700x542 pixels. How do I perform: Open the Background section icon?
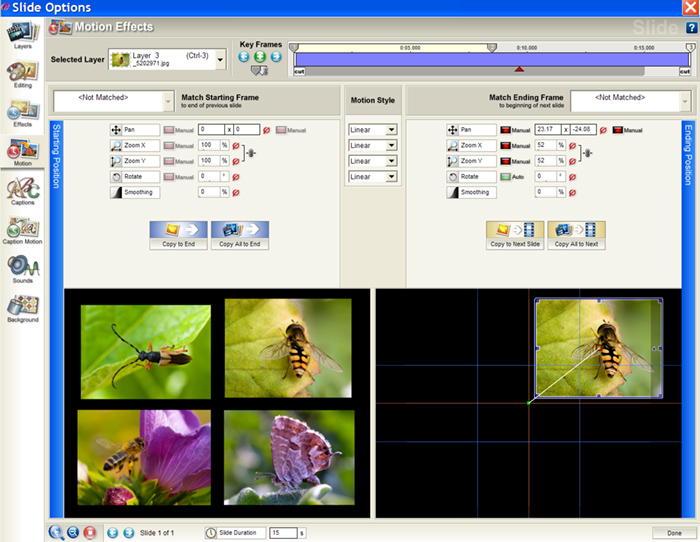click(x=22, y=306)
